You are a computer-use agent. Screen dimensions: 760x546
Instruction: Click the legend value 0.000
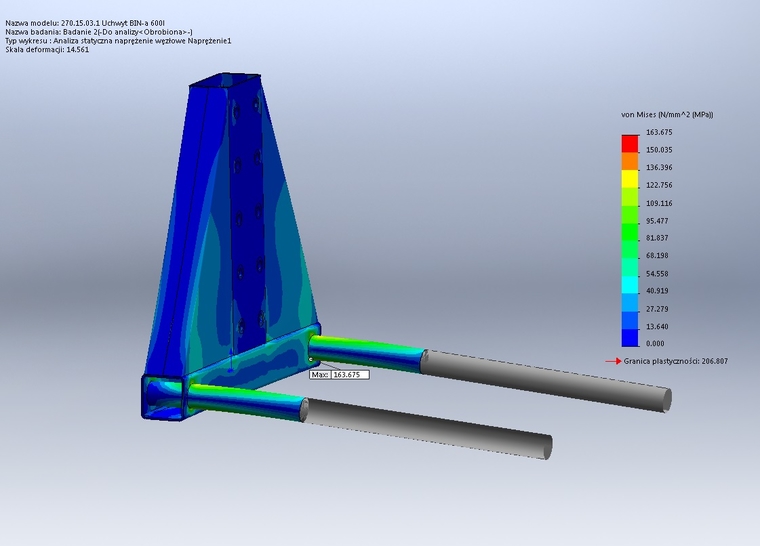pyautogui.click(x=655, y=343)
